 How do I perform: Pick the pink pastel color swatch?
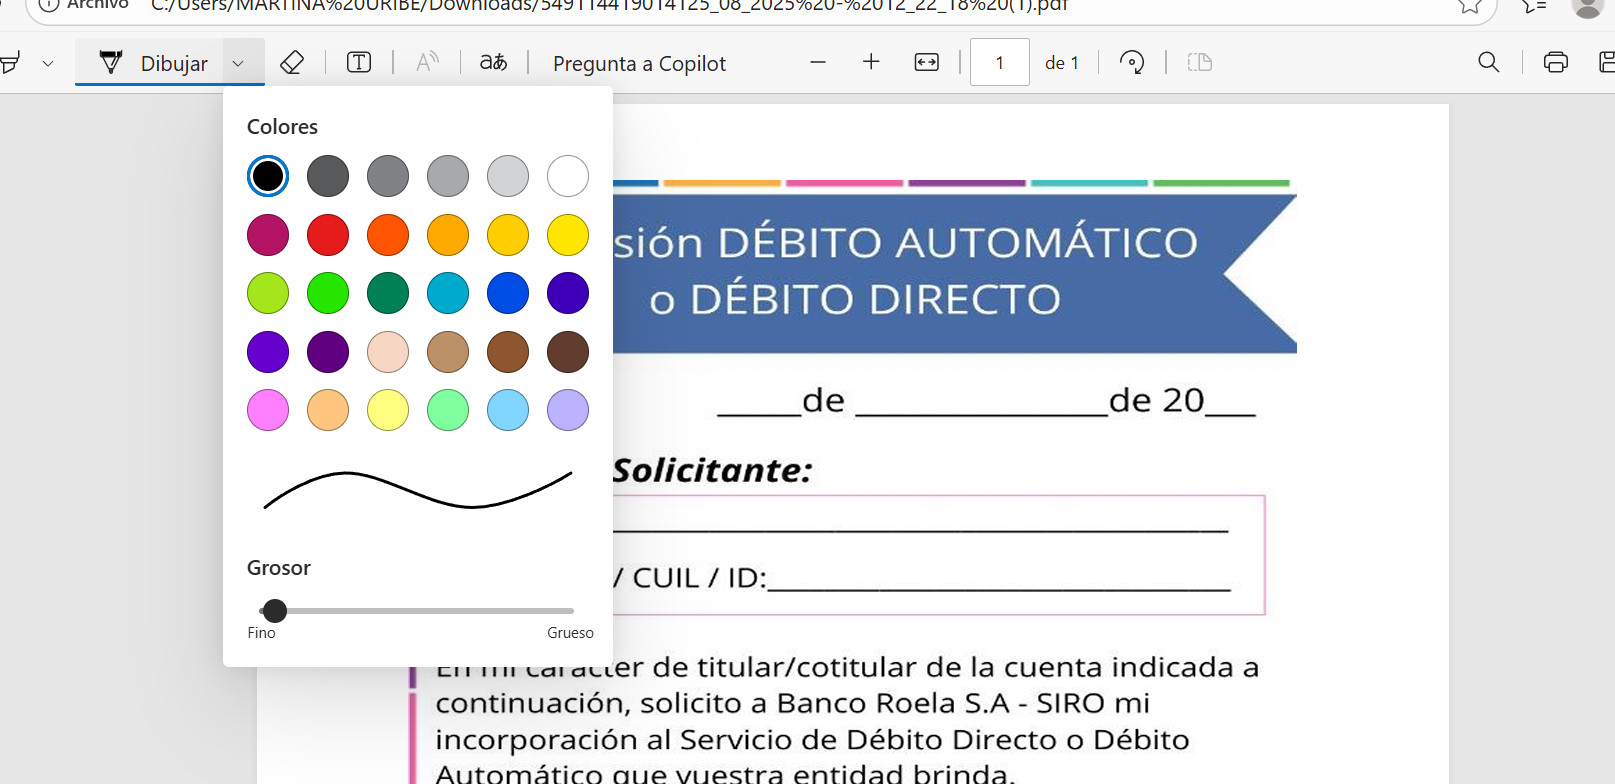point(268,410)
